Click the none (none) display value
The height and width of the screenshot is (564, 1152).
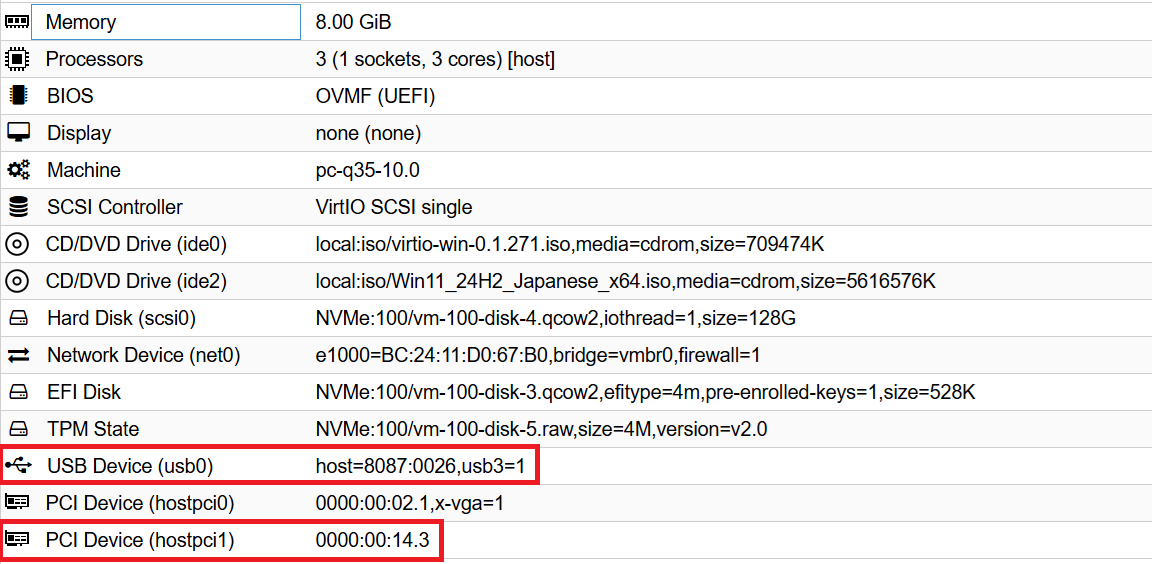click(x=367, y=133)
